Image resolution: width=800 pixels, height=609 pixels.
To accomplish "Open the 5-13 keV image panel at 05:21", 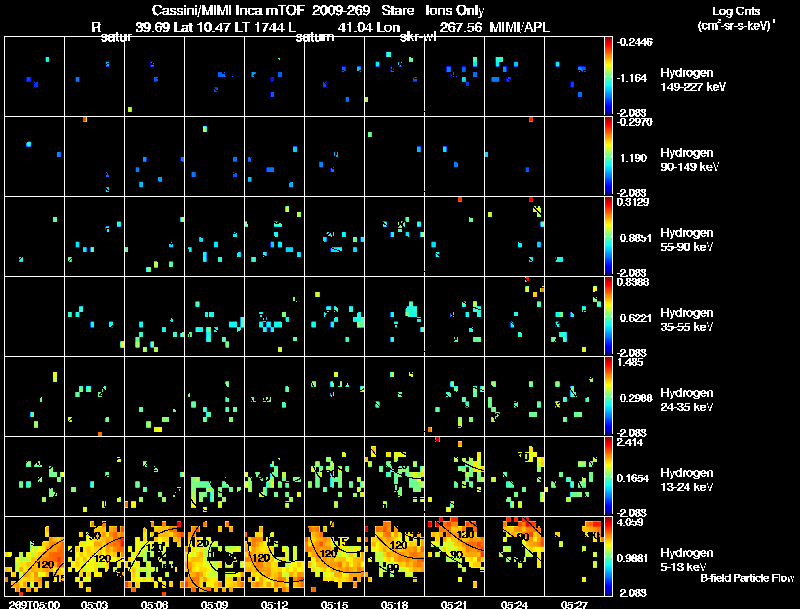I will pos(454,556).
